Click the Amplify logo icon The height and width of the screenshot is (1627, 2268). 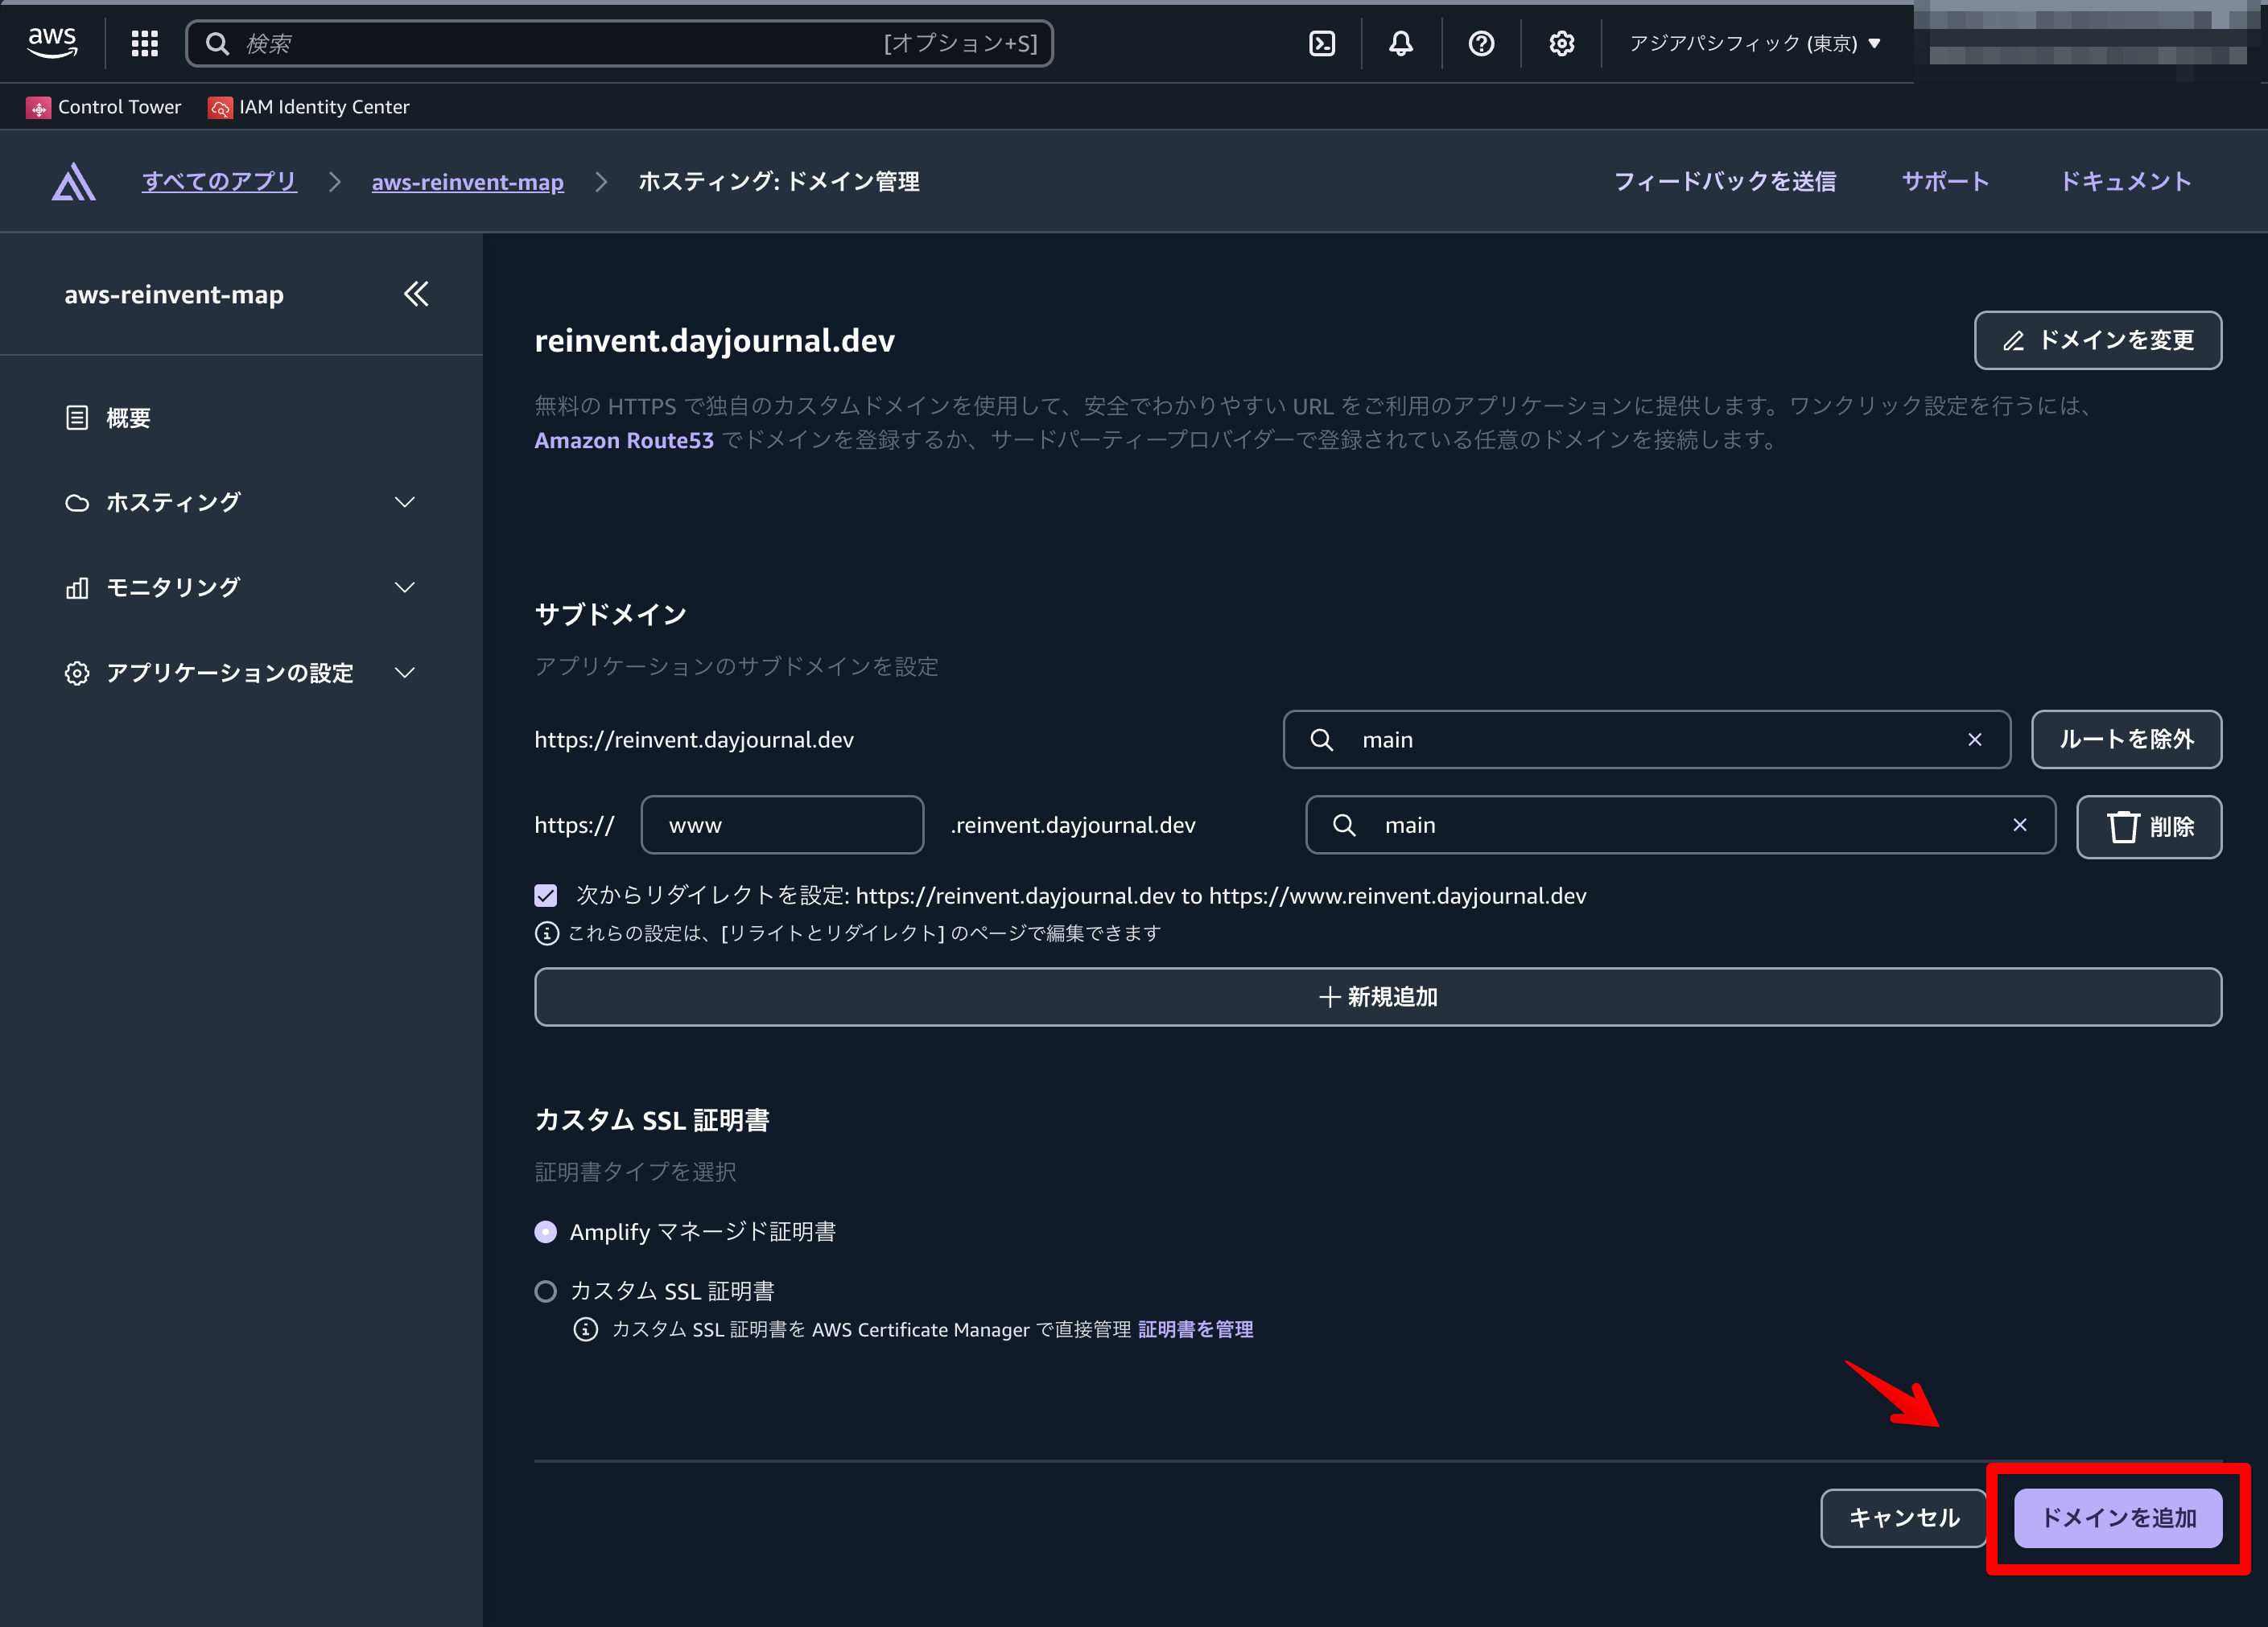pos(74,182)
